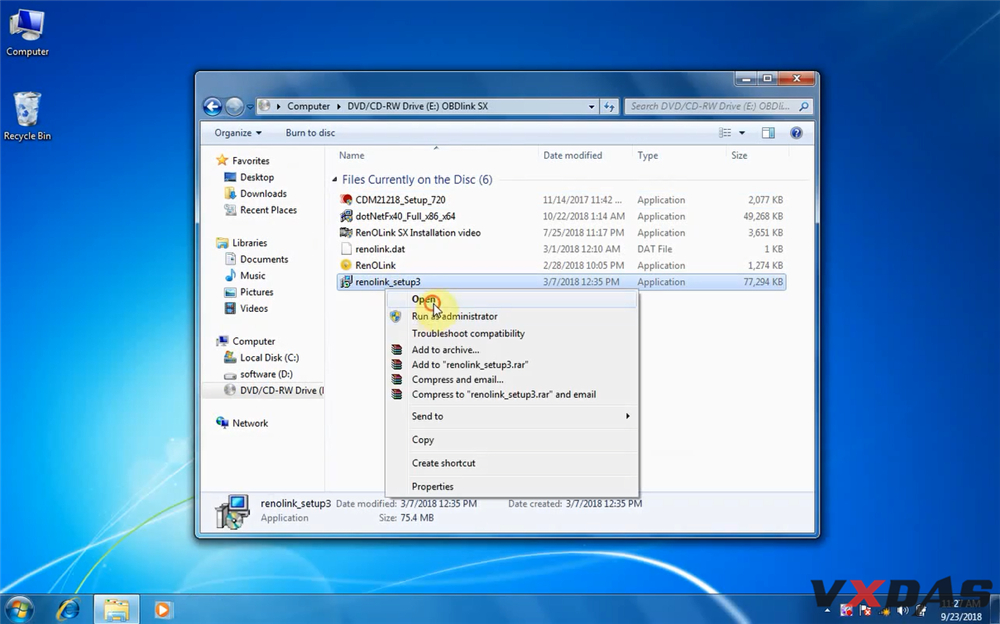Viewport: 1000px width, 624px height.
Task: Open Desktop in the navigation pane
Action: [257, 177]
